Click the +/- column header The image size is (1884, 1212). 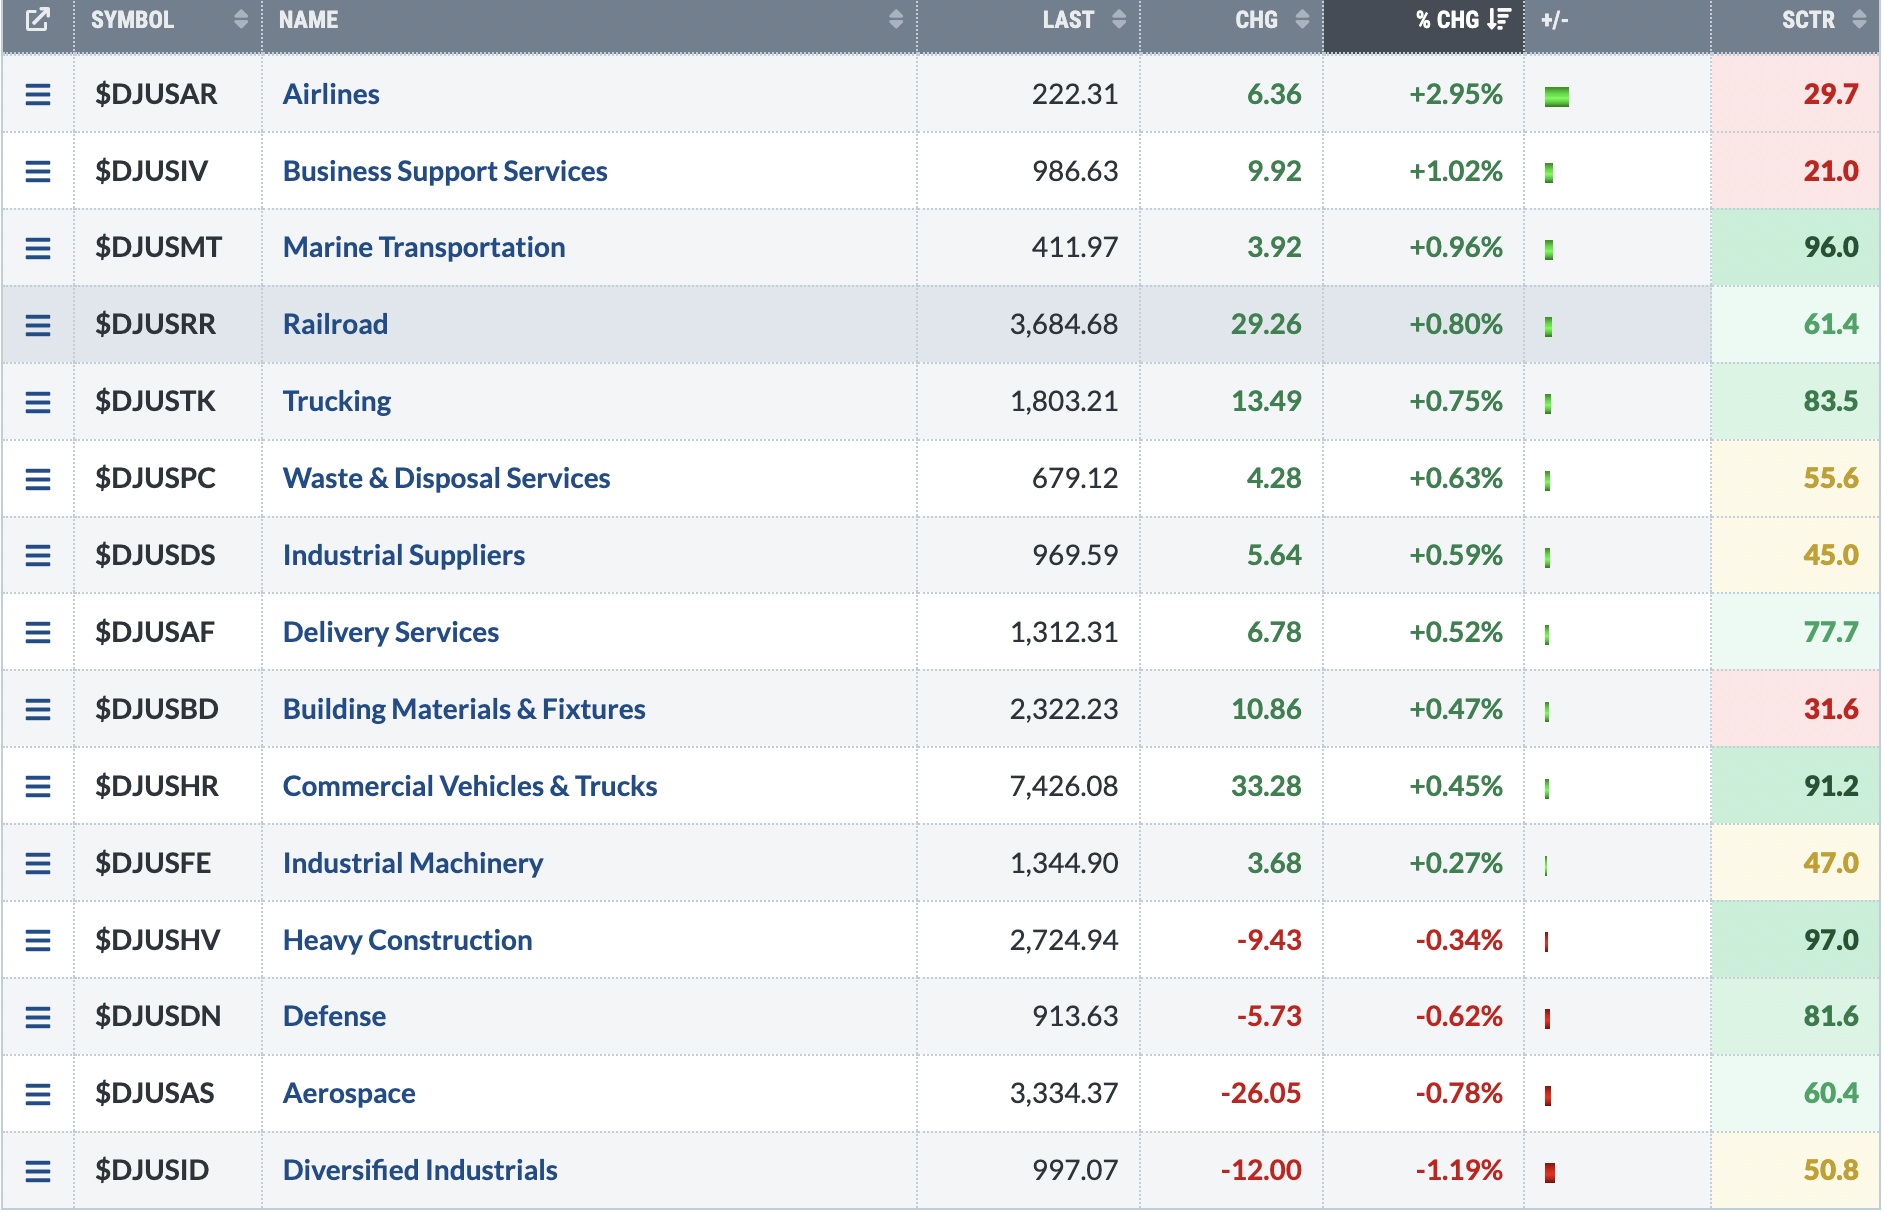tap(1555, 20)
